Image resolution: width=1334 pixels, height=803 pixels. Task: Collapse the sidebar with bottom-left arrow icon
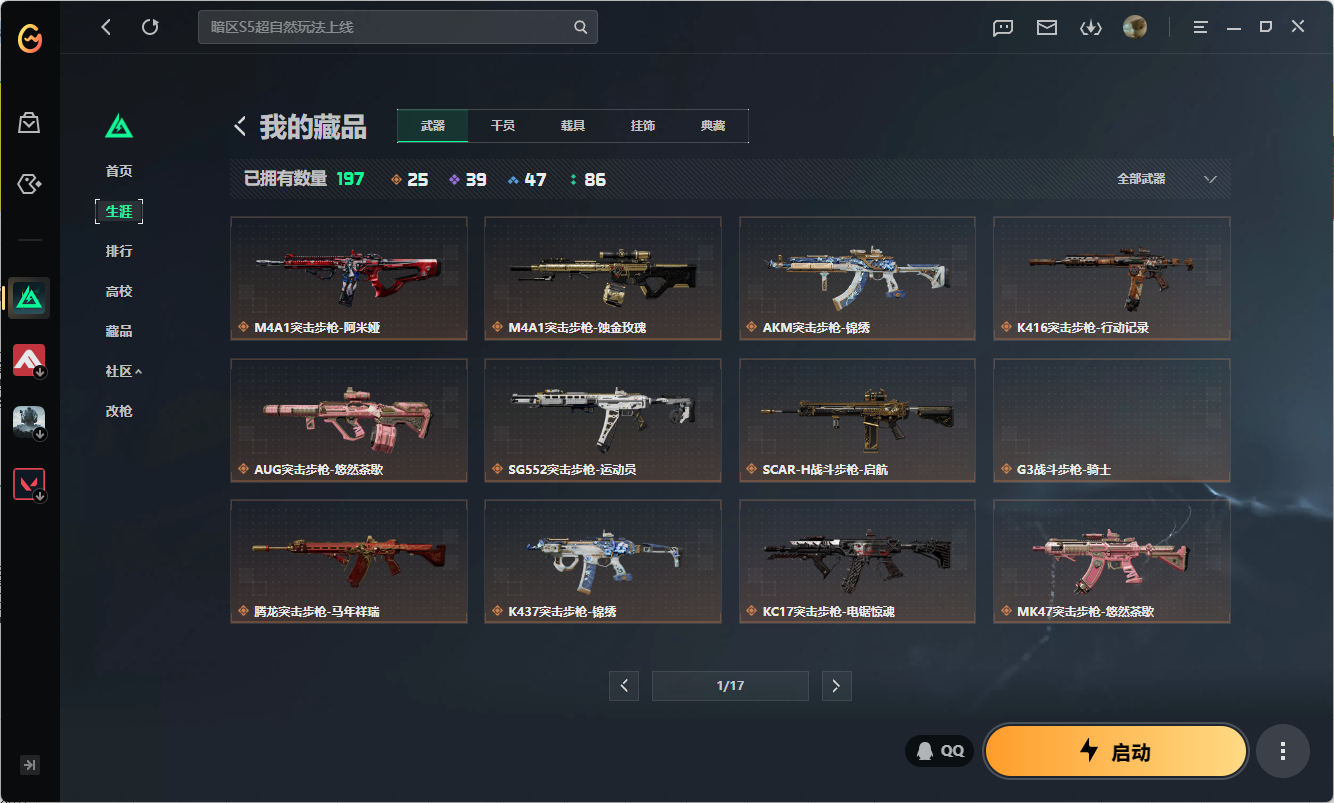click(30, 765)
